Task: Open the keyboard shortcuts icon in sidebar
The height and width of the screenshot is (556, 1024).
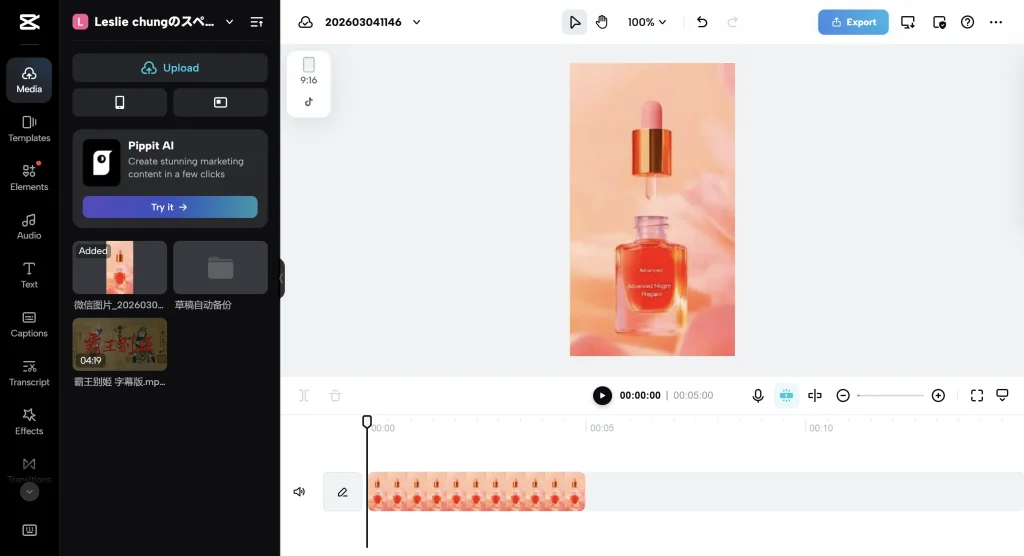Action: pos(29,530)
